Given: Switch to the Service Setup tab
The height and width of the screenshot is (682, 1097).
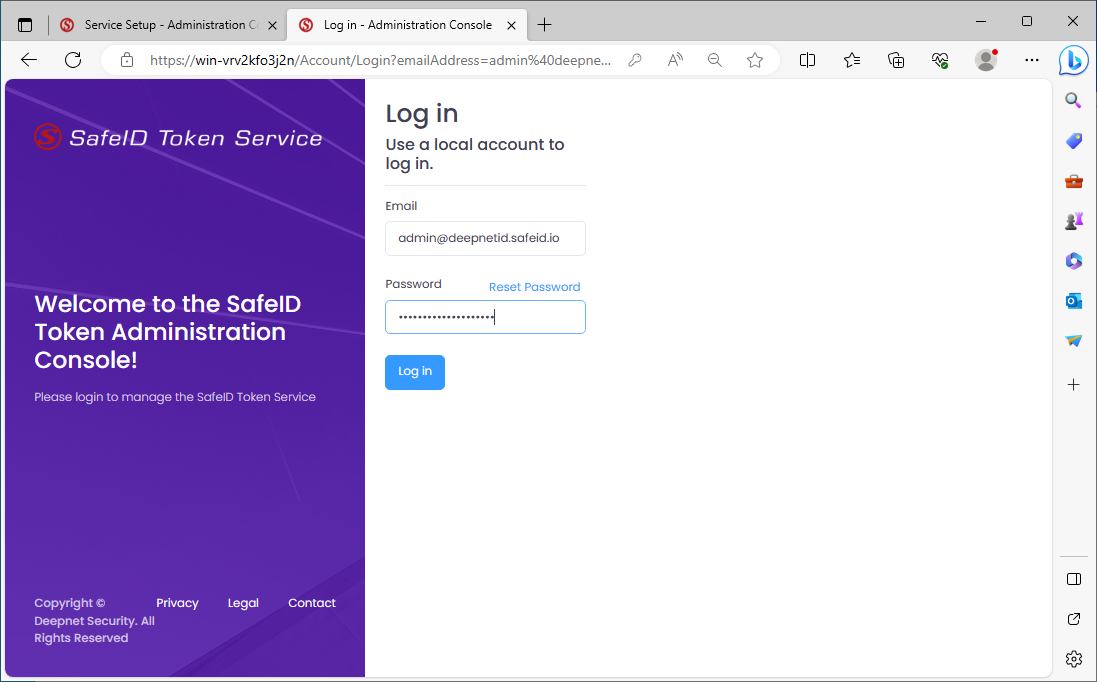Looking at the screenshot, I should click(x=165, y=25).
